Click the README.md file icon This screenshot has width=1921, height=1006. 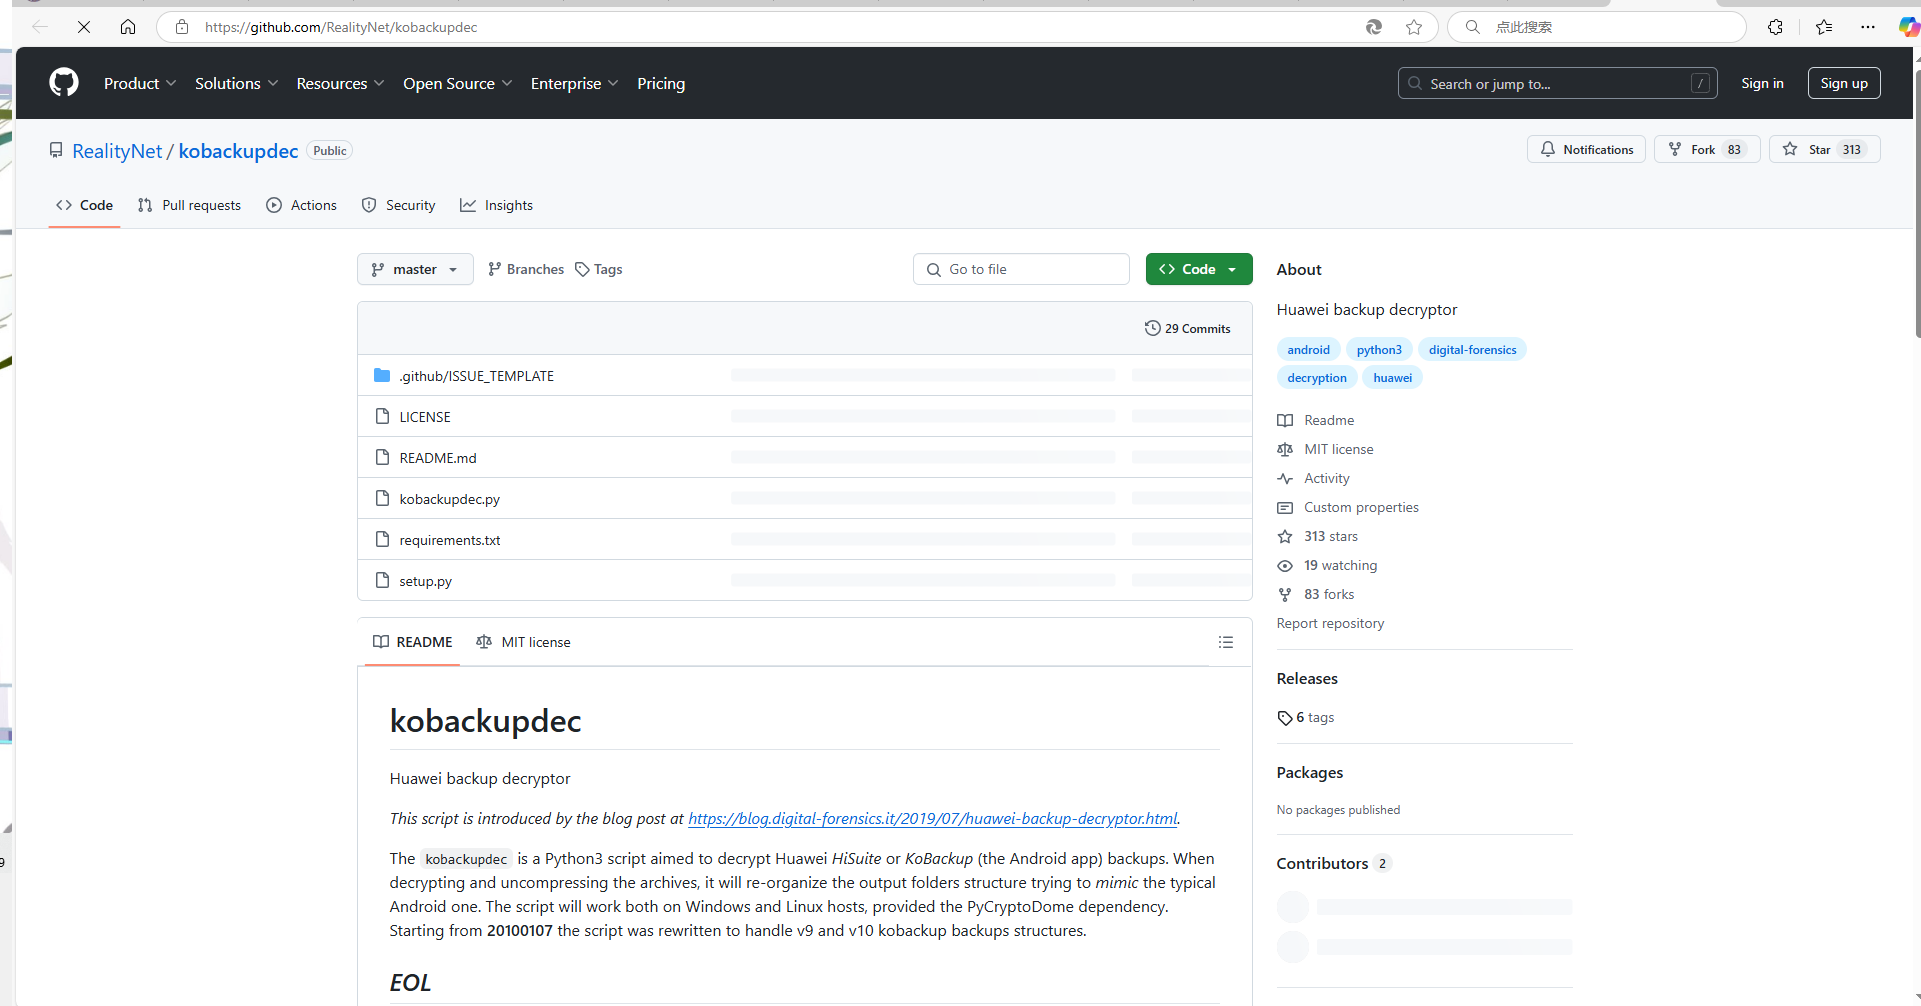pos(382,457)
